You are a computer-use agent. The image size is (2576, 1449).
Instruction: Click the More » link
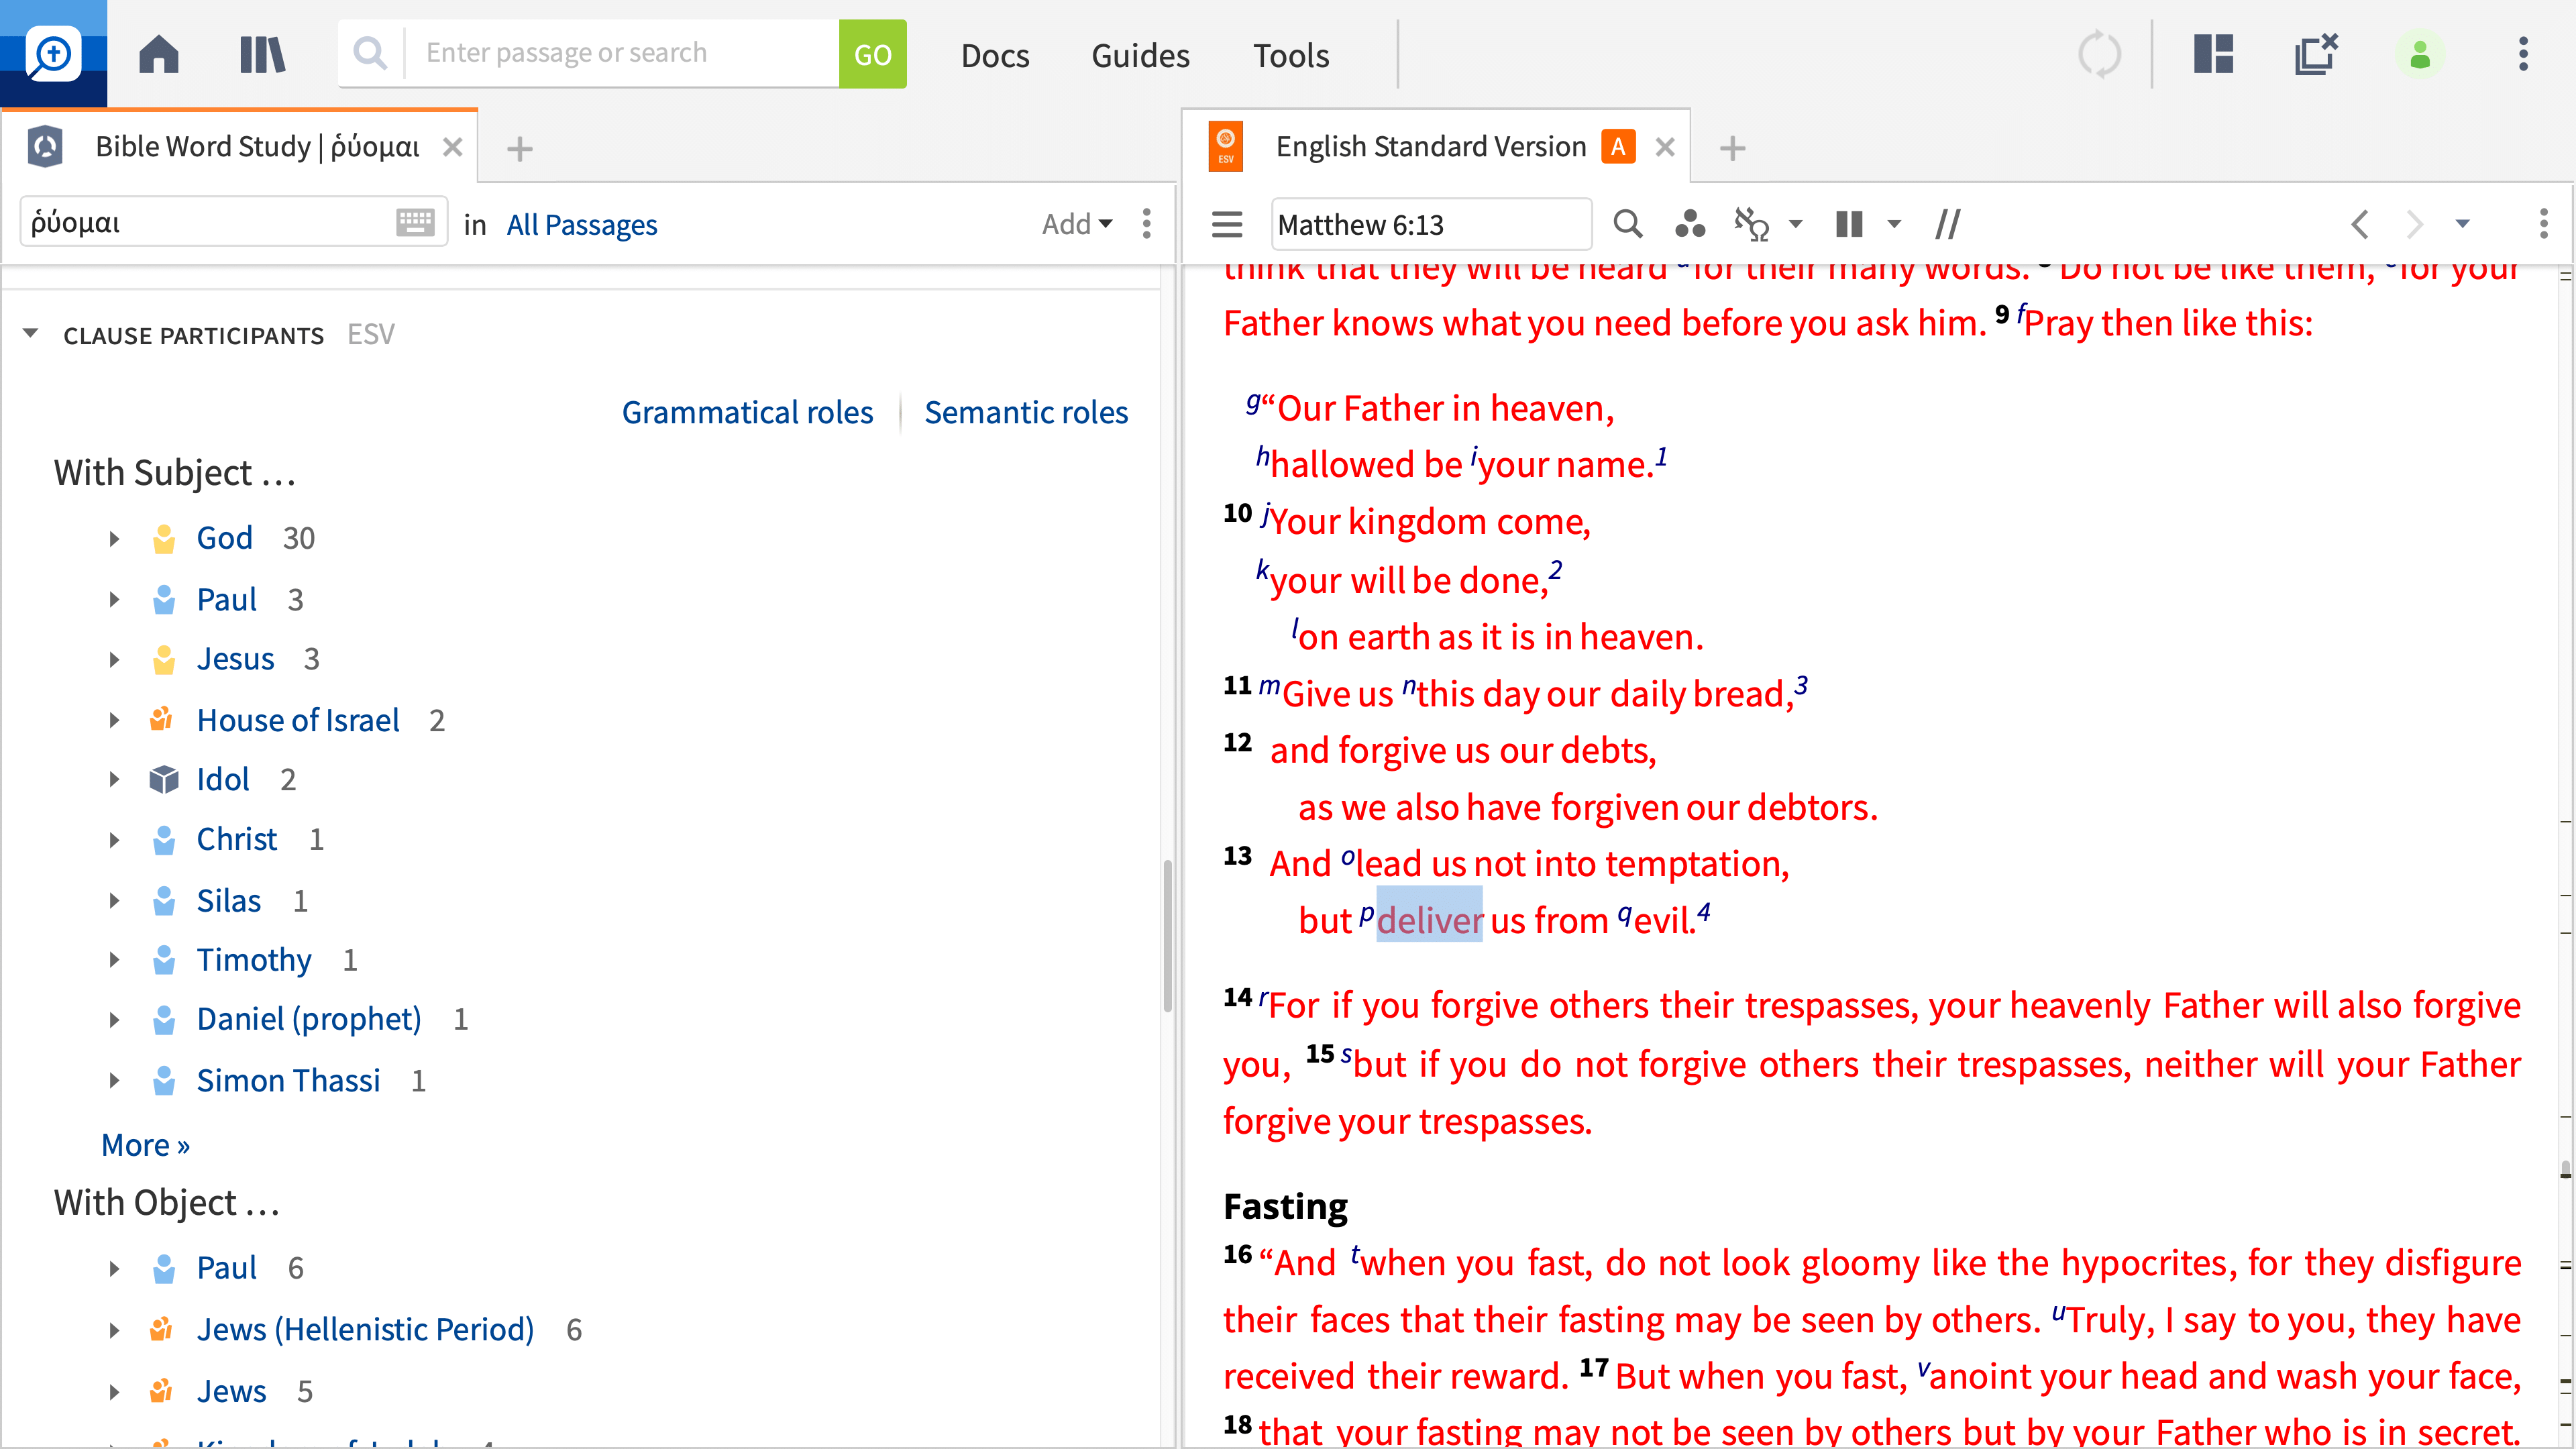pos(145,1144)
